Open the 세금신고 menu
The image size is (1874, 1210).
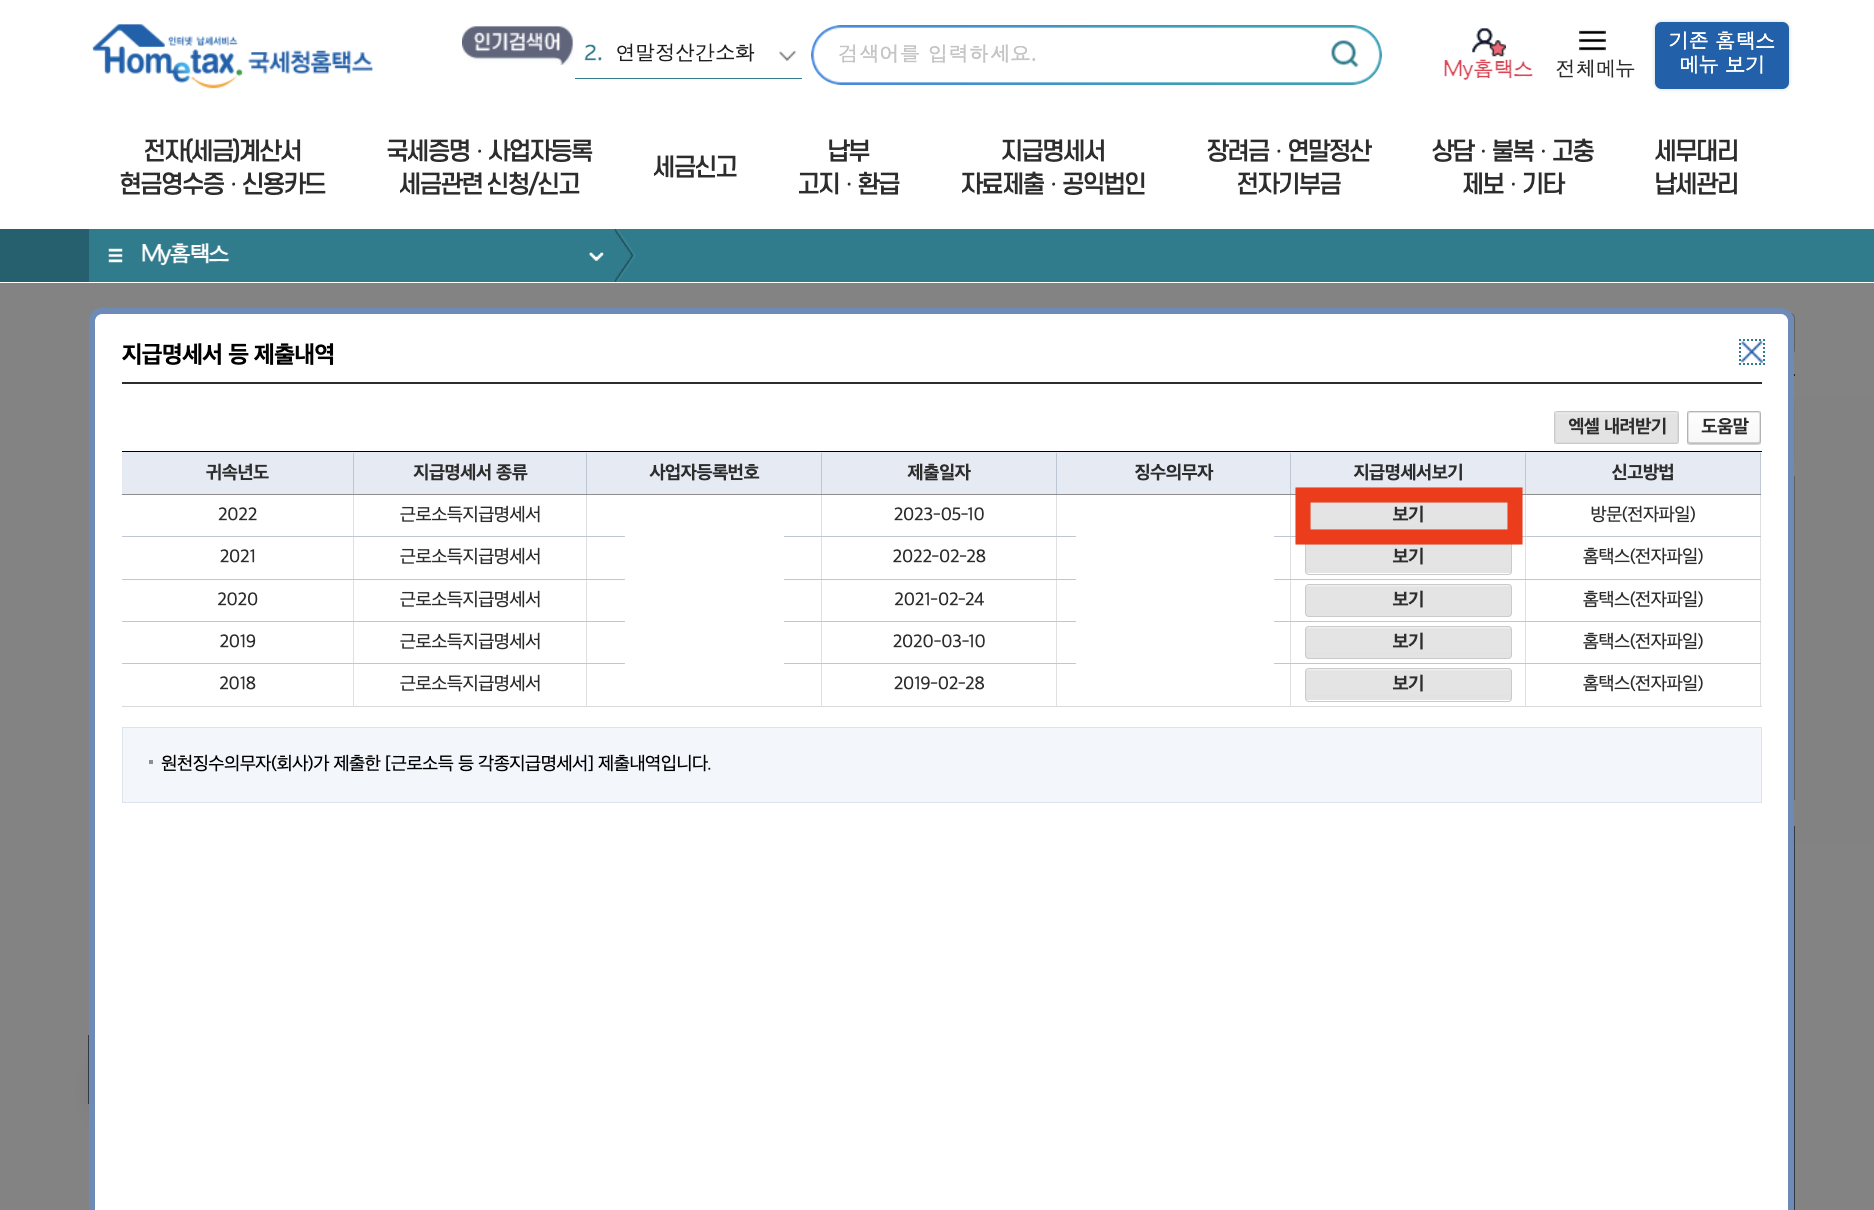696,168
